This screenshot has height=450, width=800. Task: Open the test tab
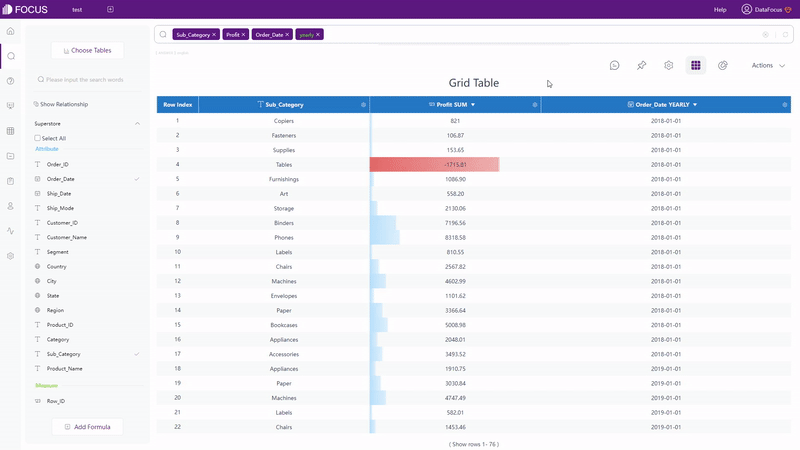[x=77, y=10]
